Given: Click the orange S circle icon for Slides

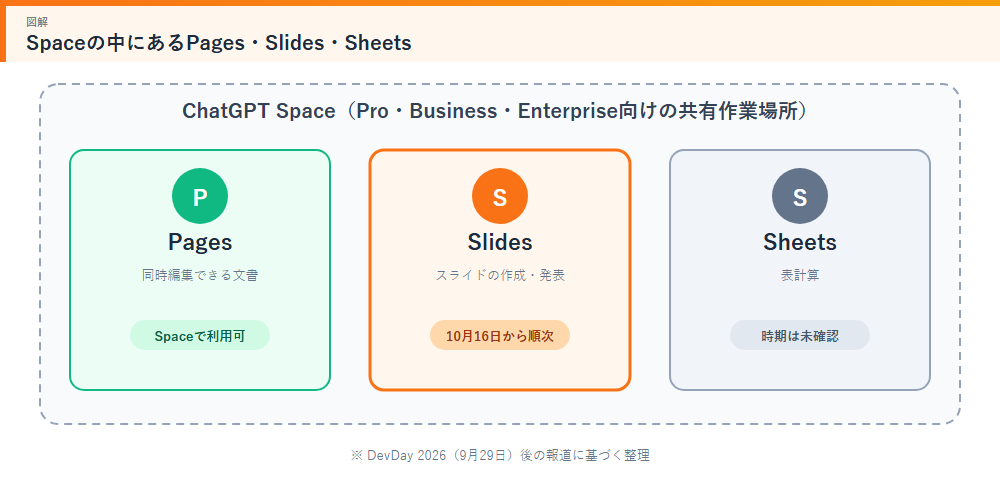Looking at the screenshot, I should tap(499, 196).
